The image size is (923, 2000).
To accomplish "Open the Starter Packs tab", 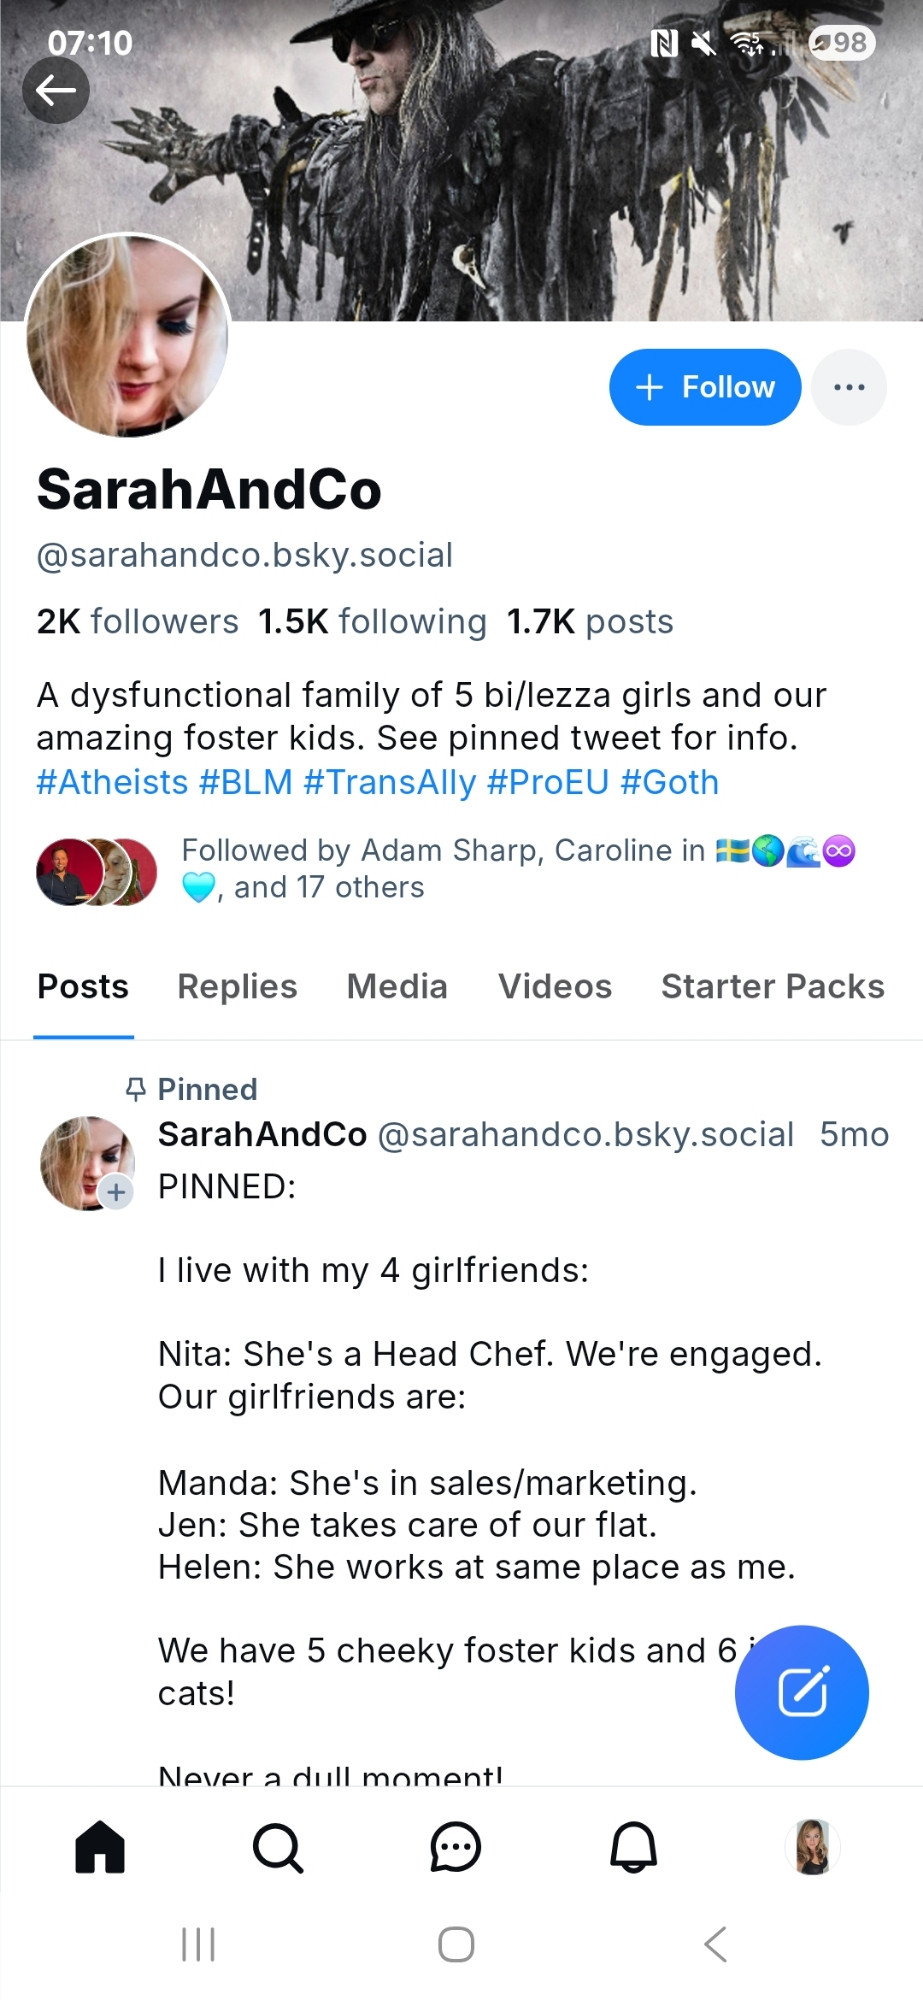I will pyautogui.click(x=773, y=987).
